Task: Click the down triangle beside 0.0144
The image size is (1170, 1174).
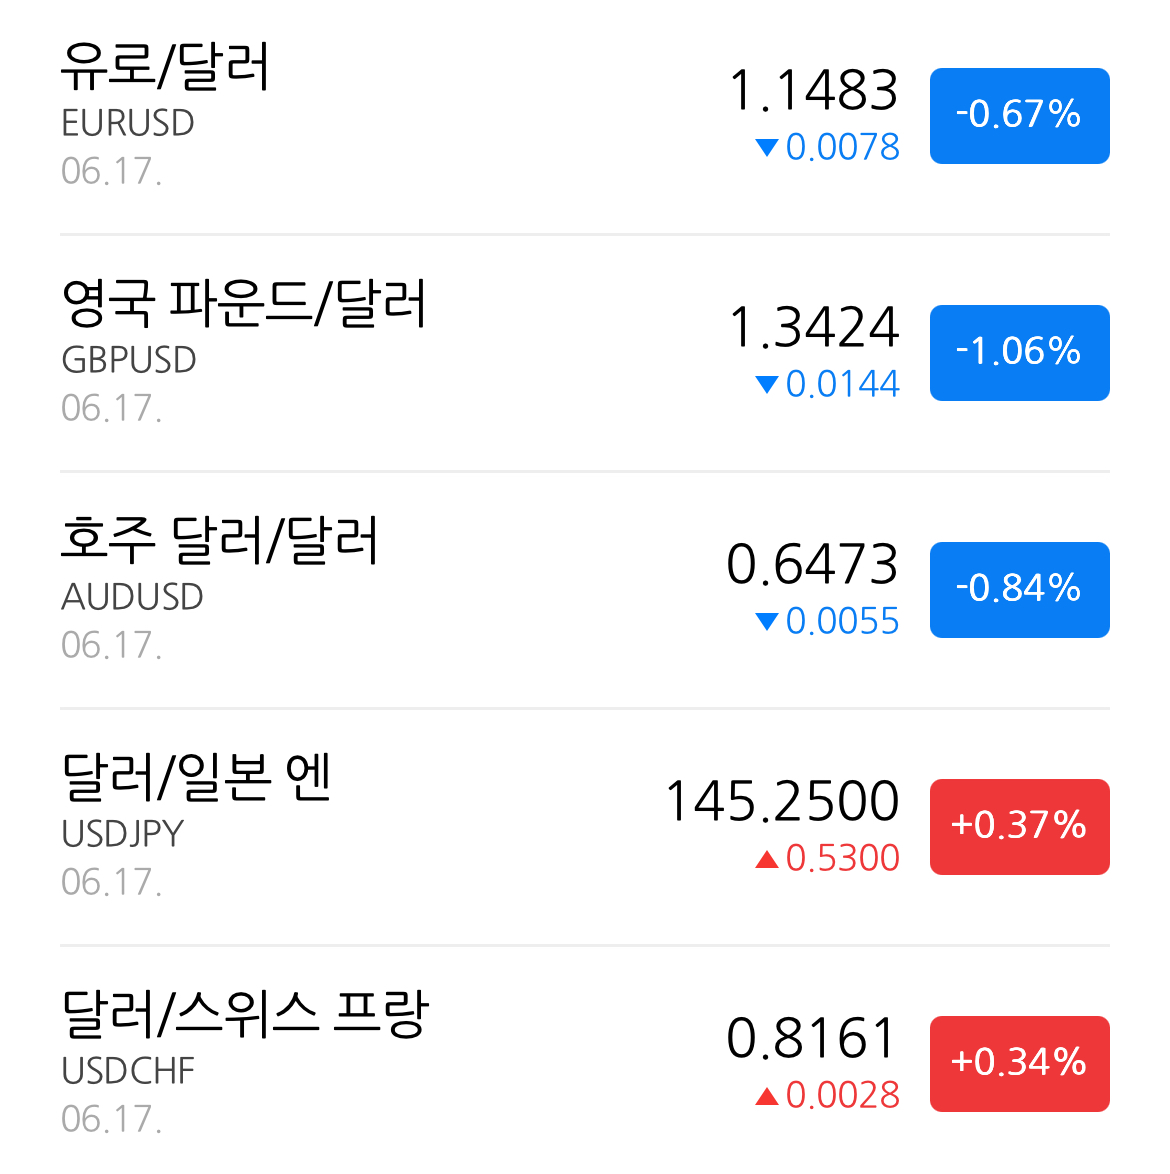Action: pos(767,384)
